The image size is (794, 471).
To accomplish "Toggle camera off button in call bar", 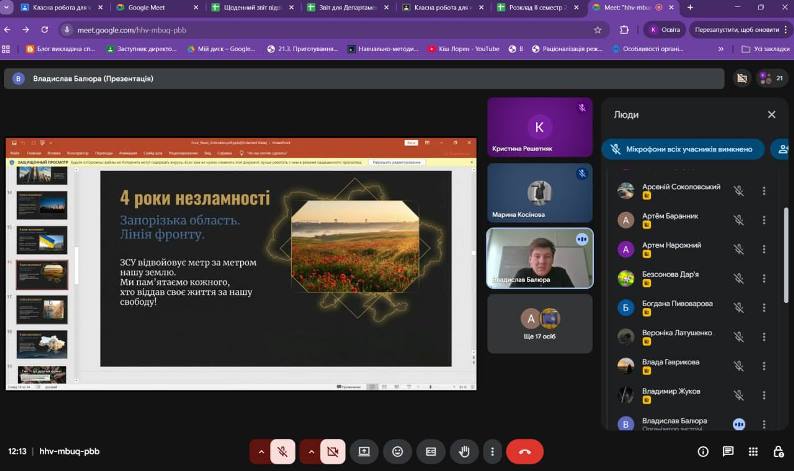I will (333, 451).
